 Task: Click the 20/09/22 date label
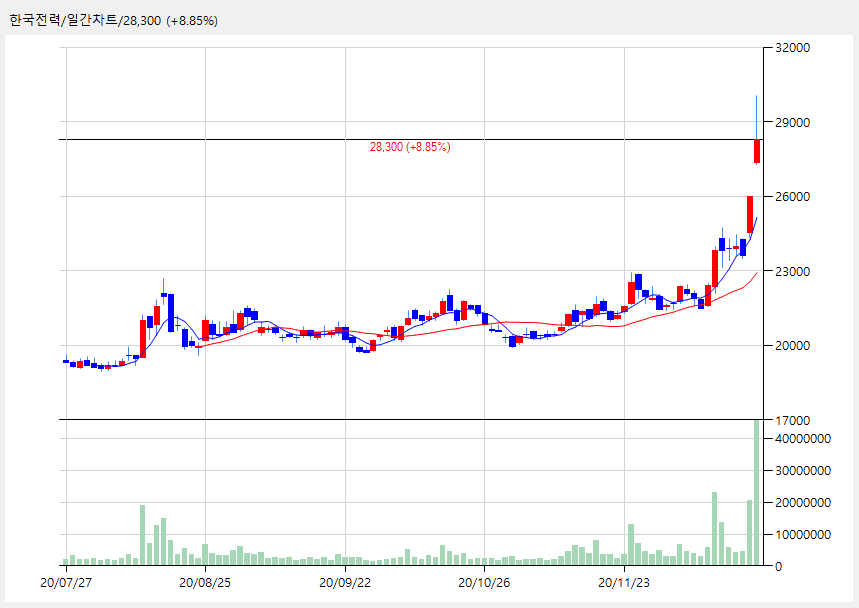345,582
